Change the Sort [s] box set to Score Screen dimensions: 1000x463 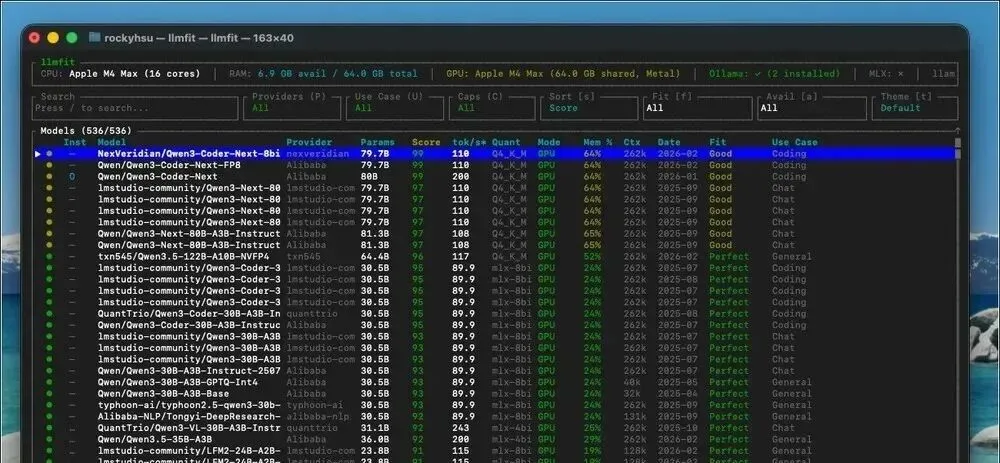click(x=590, y=108)
